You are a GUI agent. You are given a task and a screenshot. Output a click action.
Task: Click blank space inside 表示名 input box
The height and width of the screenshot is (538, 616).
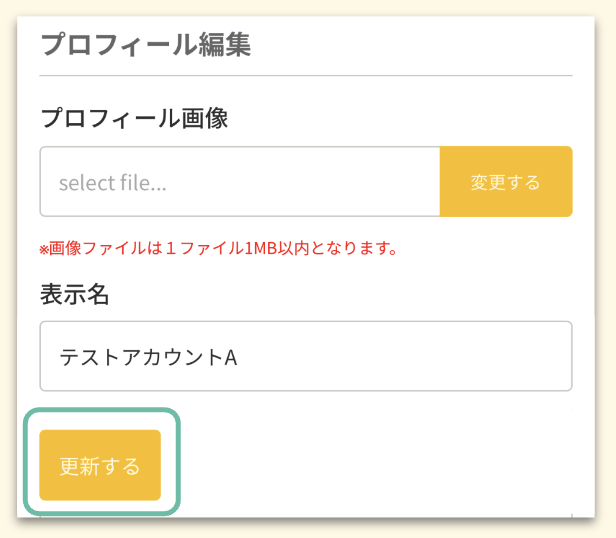[420, 356]
